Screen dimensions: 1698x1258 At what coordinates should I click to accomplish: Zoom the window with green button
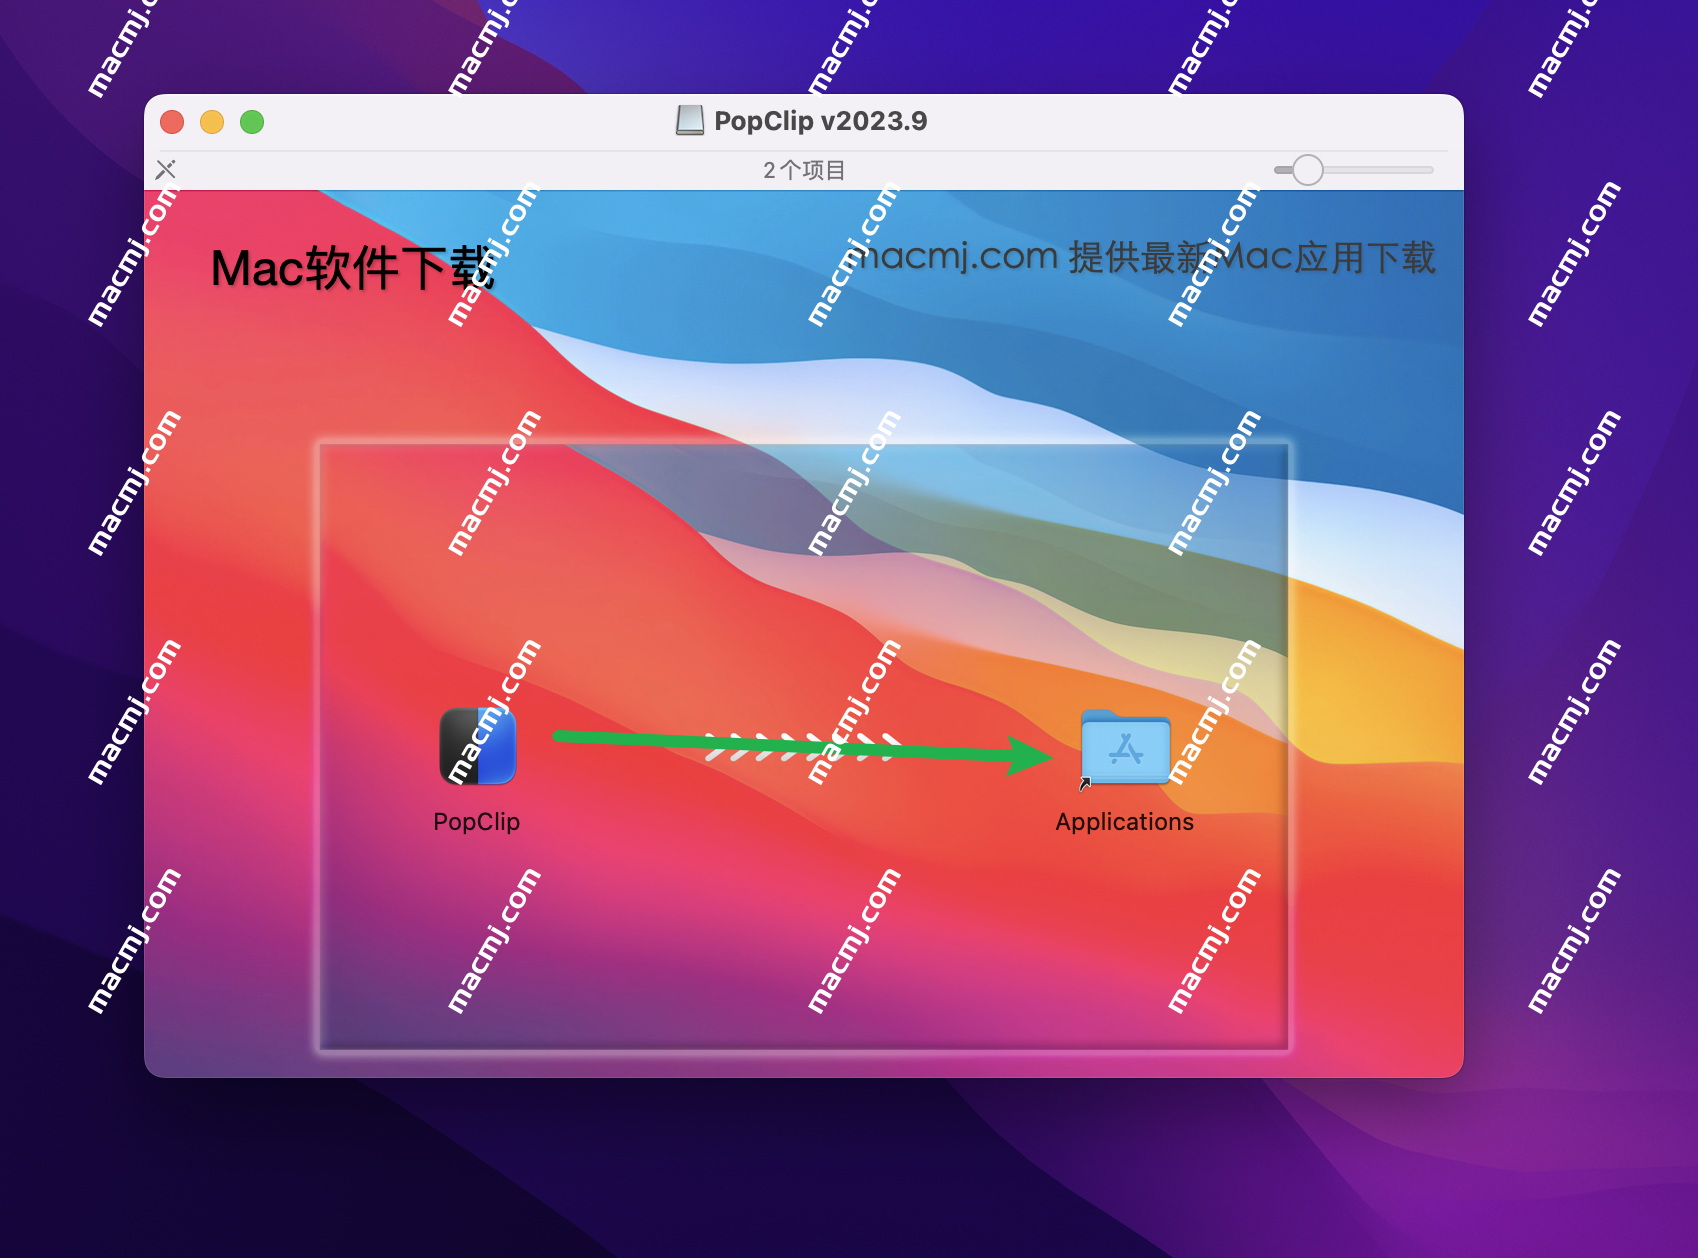[x=252, y=122]
